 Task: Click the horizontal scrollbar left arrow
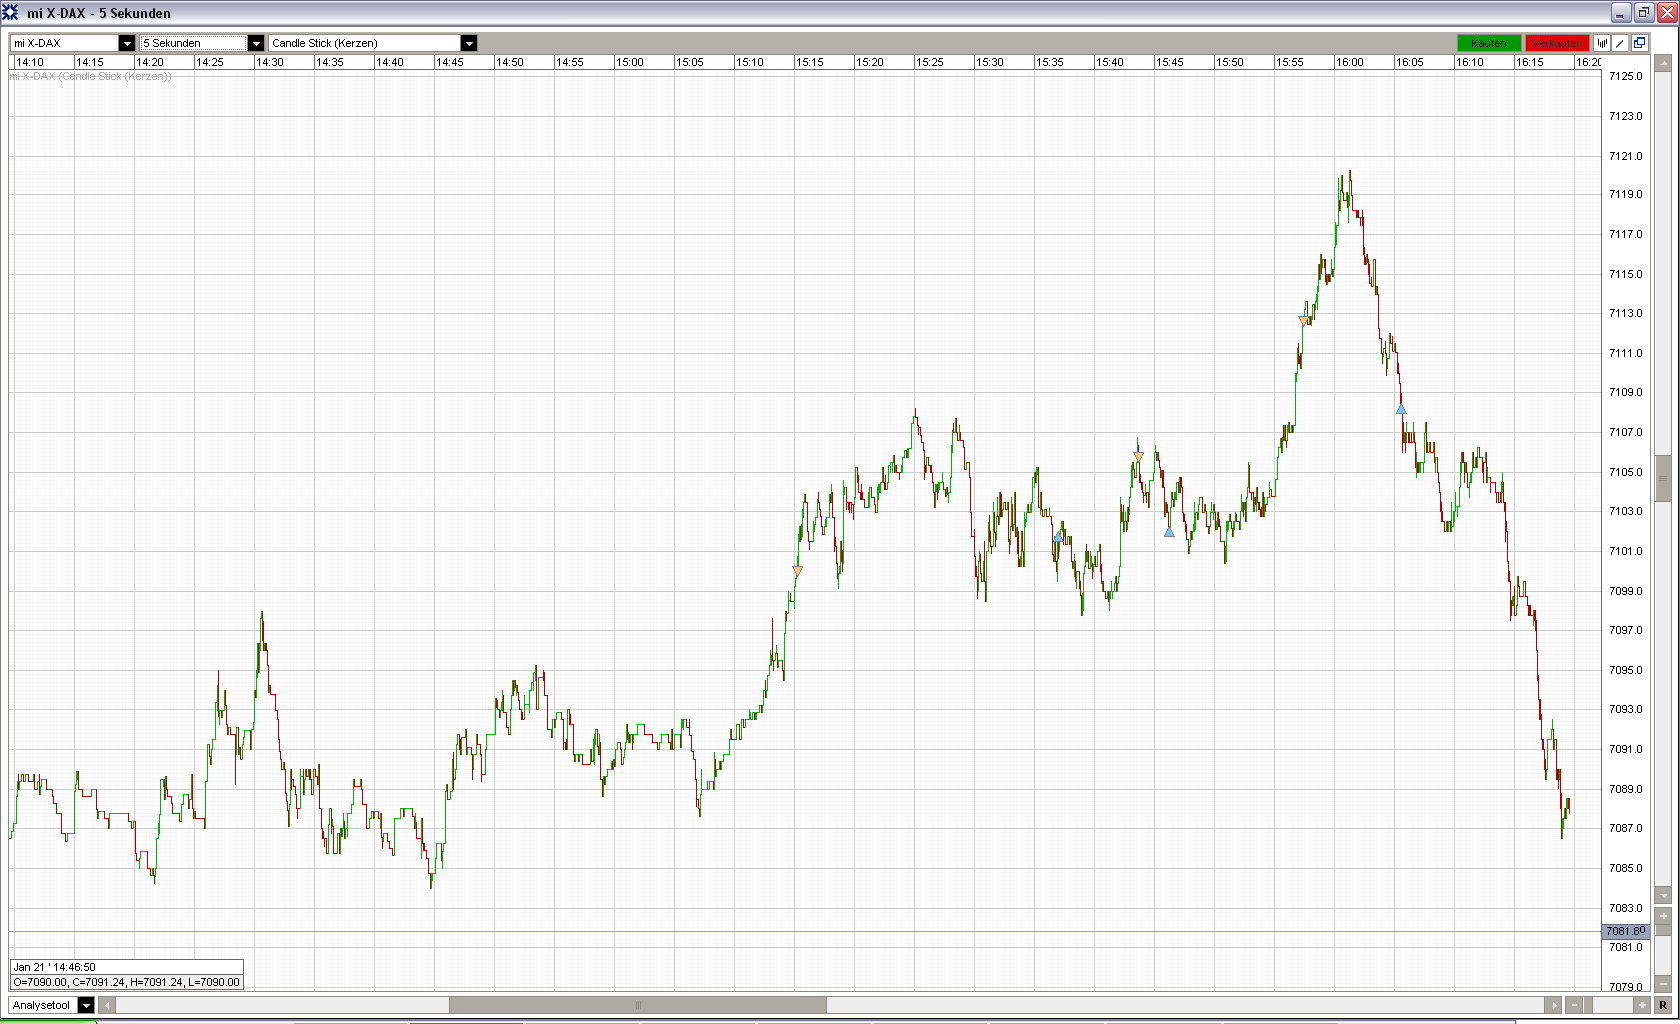pyautogui.click(x=107, y=1005)
